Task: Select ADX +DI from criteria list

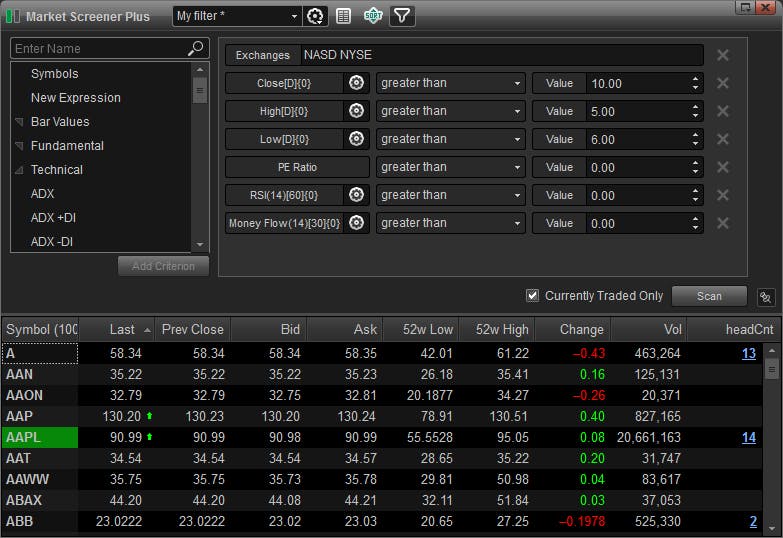Action: pyautogui.click(x=53, y=218)
